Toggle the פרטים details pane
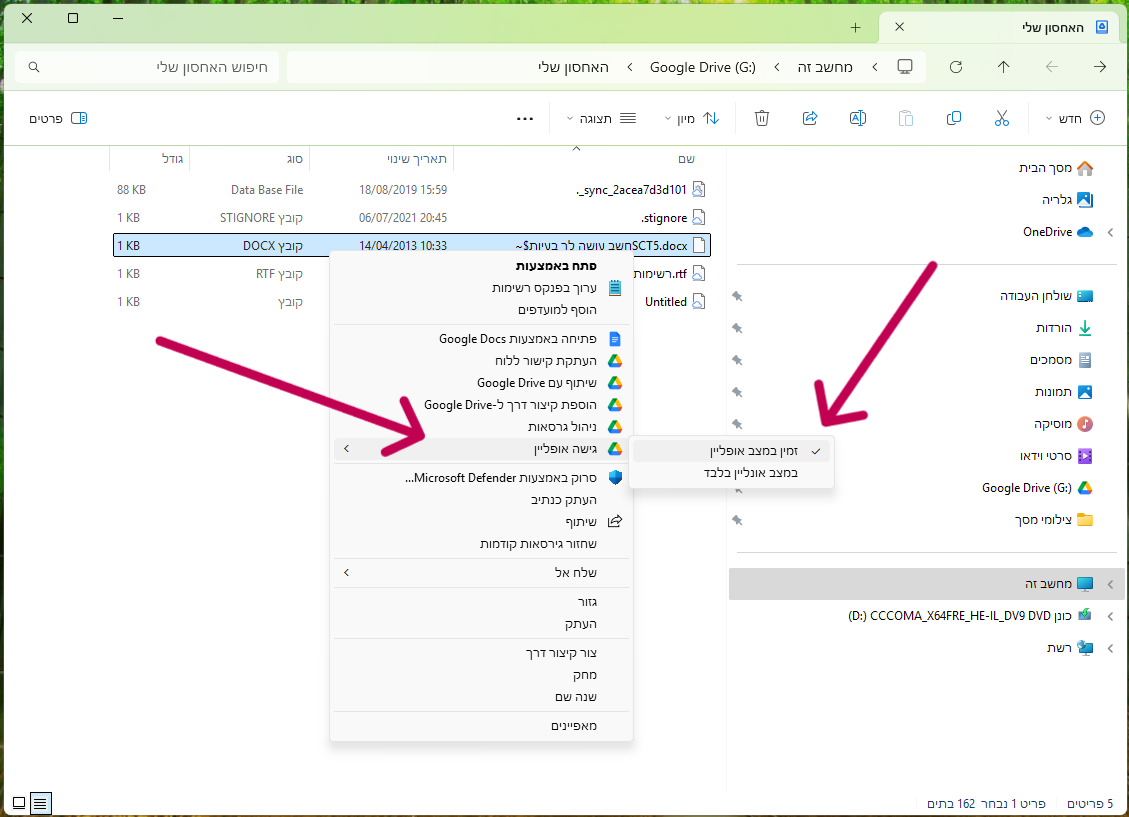 (x=58, y=118)
